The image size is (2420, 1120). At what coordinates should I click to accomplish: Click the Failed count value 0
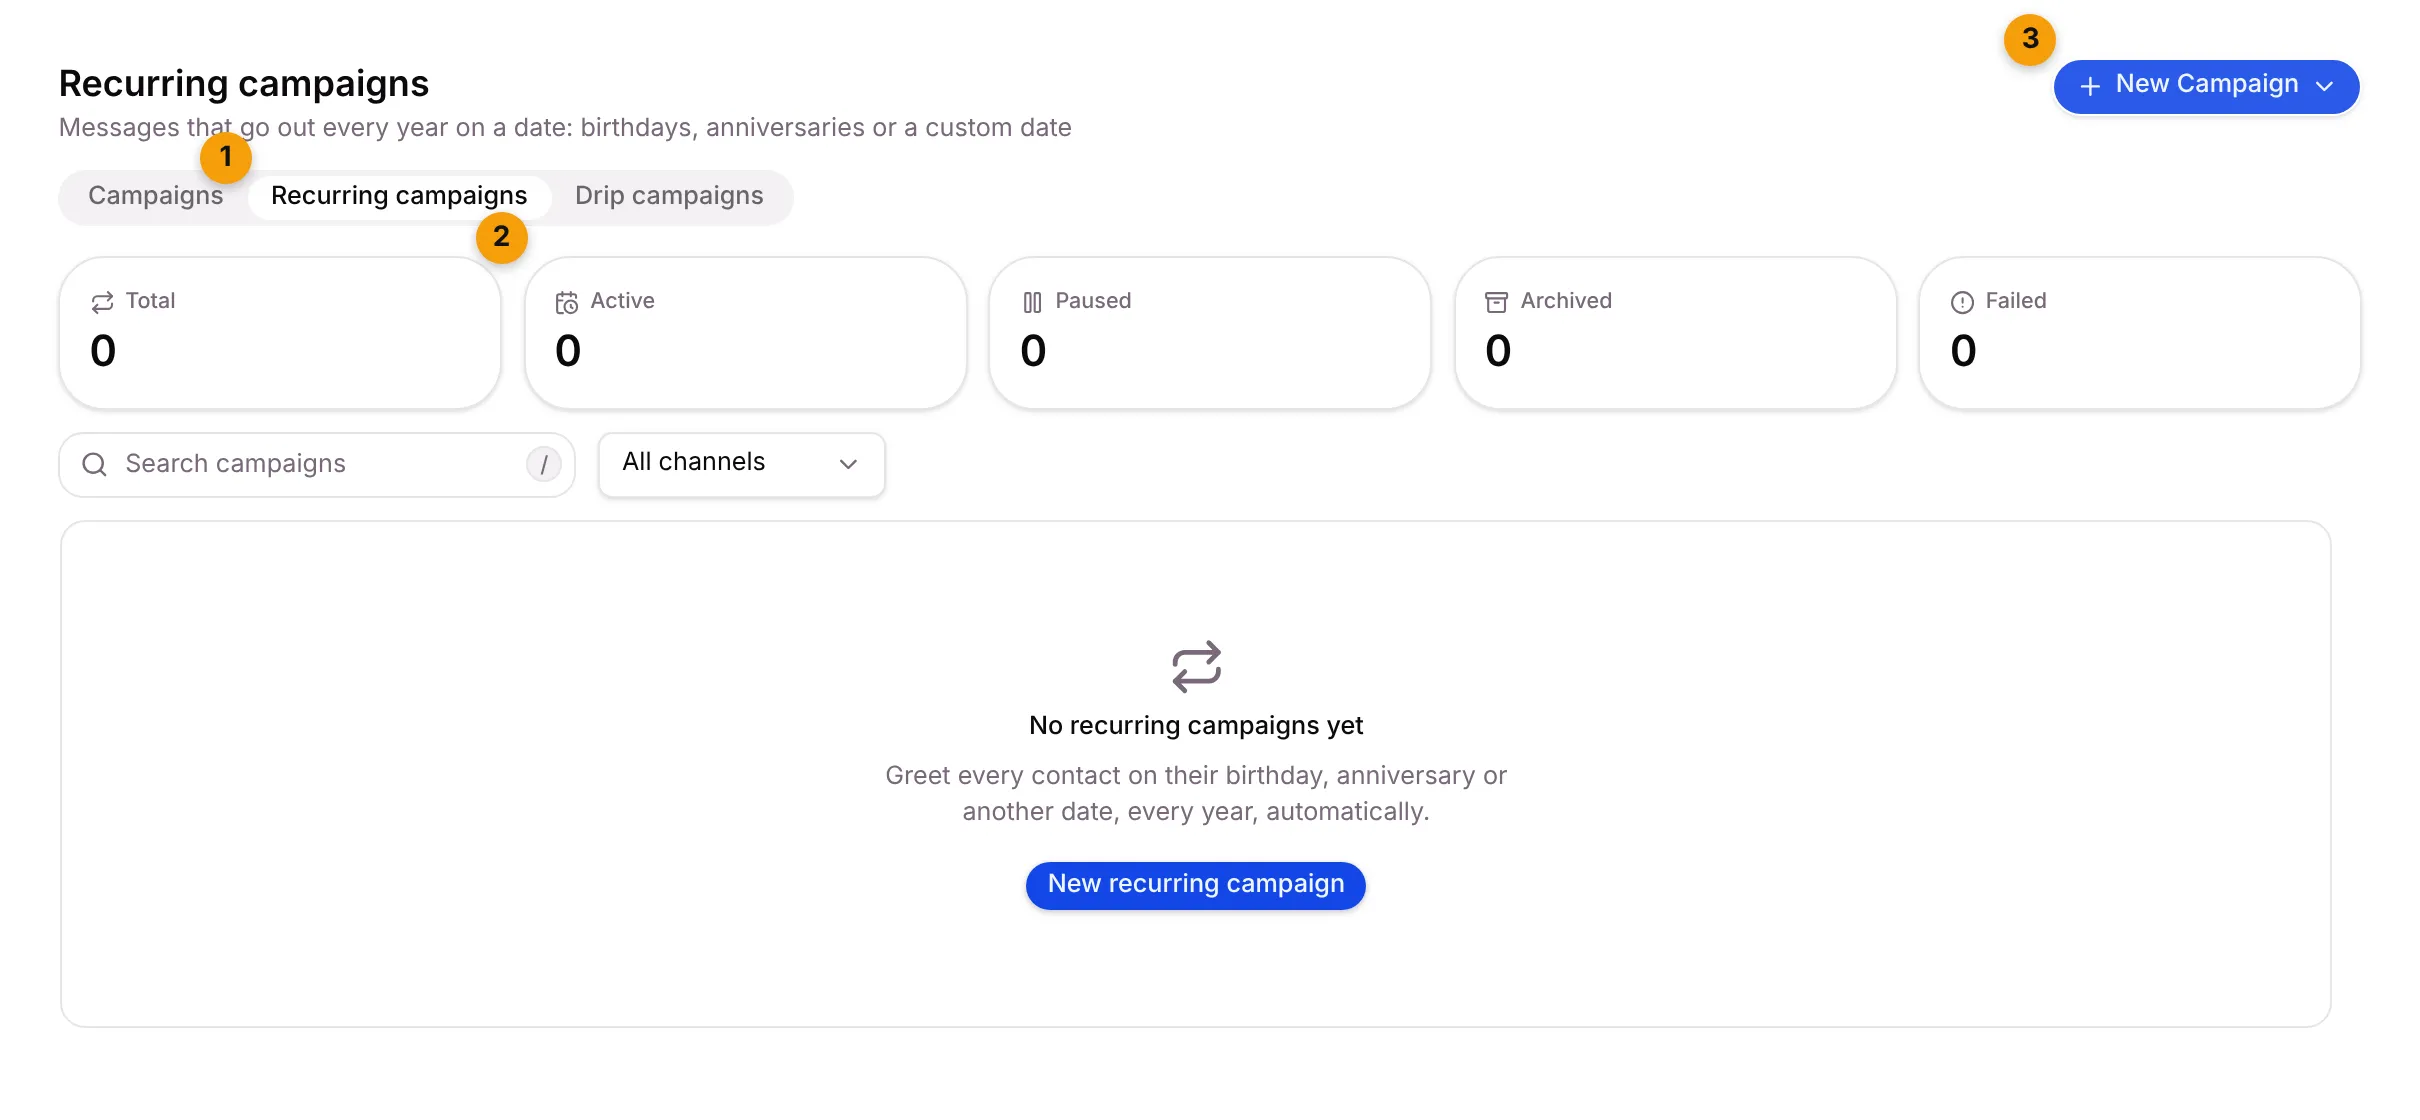coord(1963,351)
